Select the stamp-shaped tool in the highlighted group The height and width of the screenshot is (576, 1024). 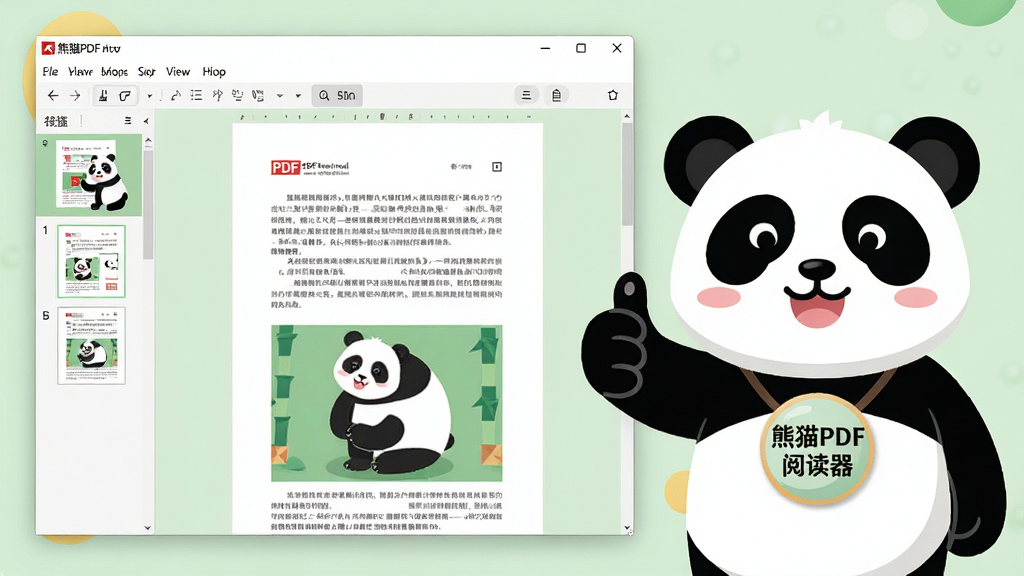[103, 95]
